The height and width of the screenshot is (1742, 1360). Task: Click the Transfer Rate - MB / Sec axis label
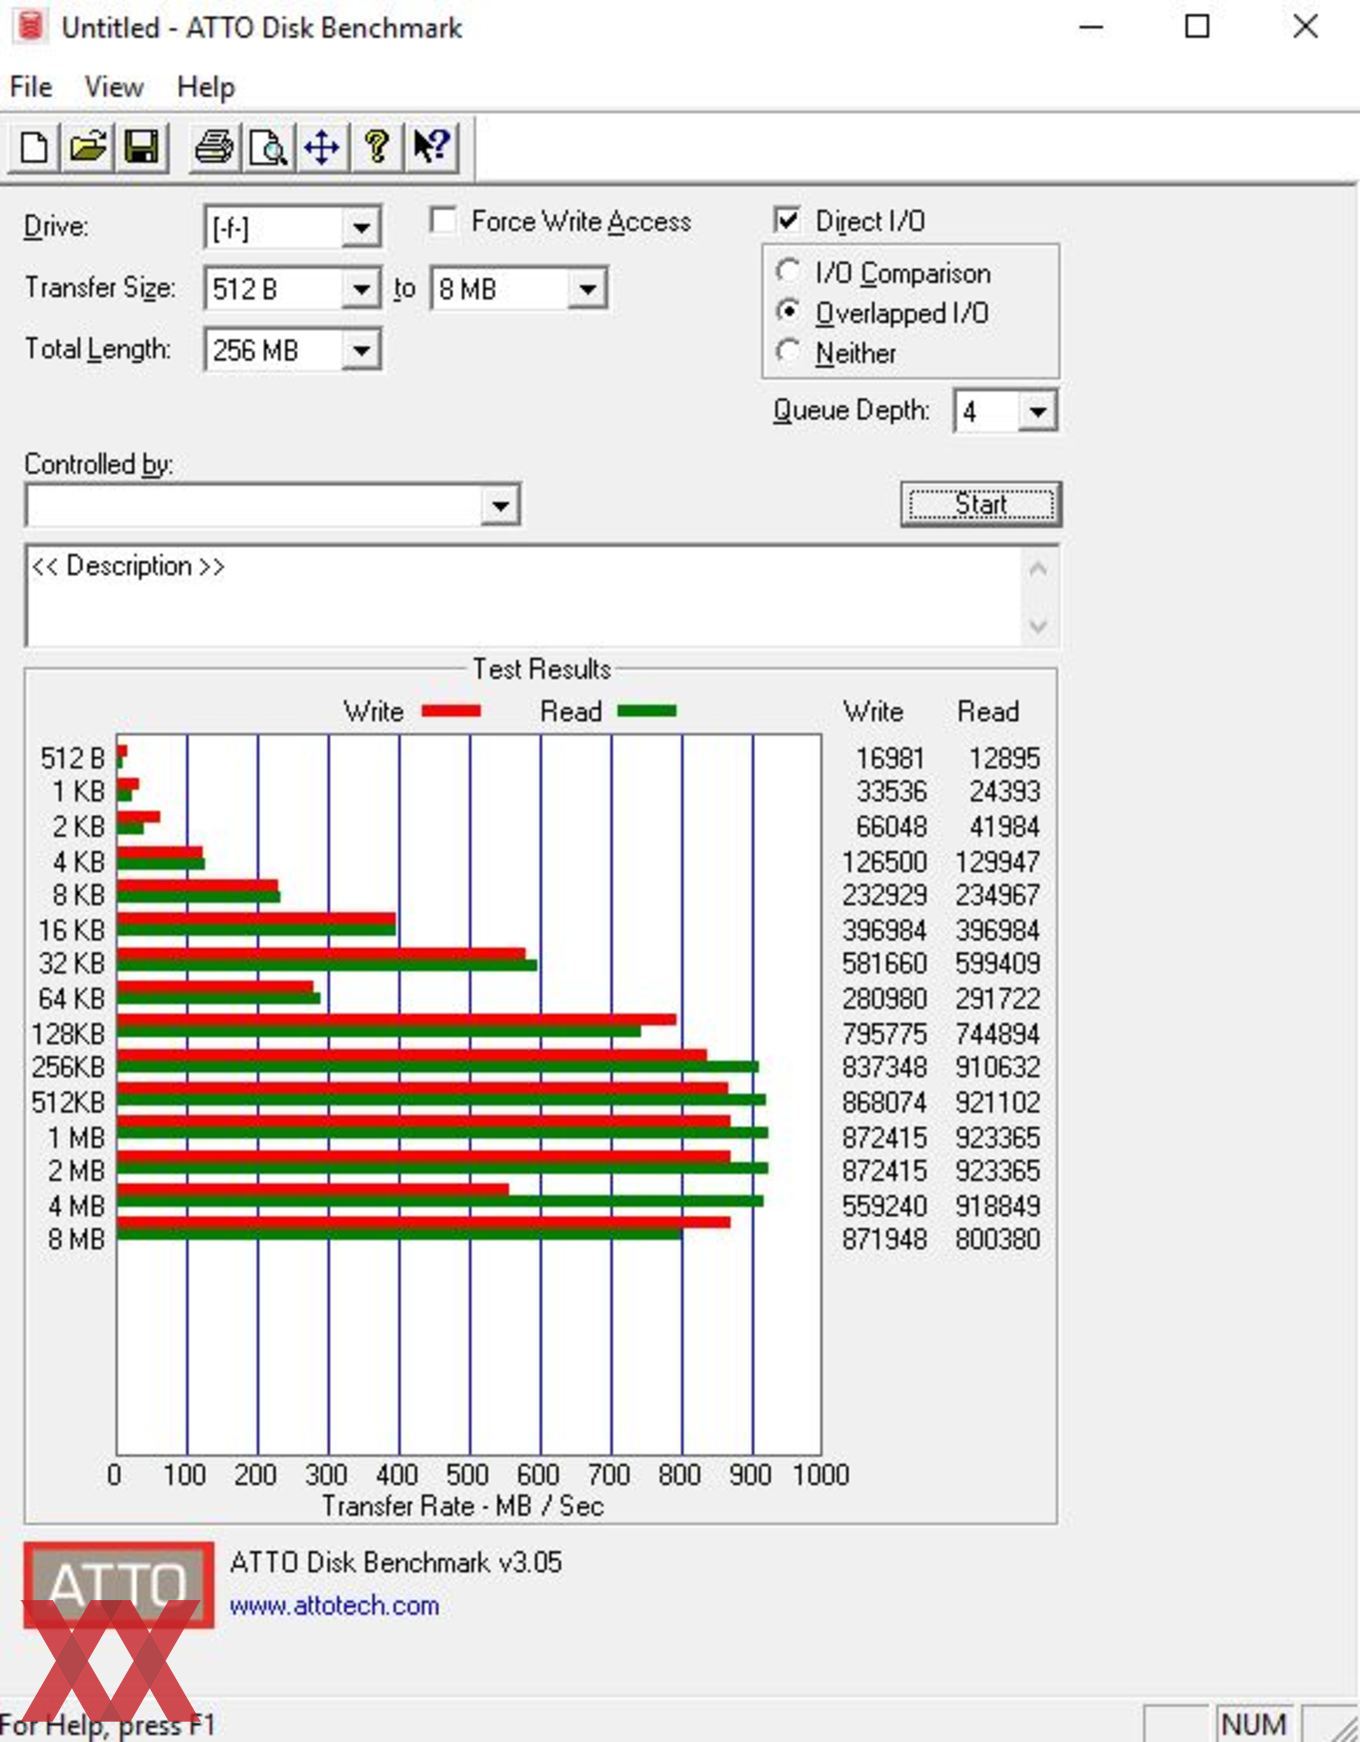click(463, 1505)
